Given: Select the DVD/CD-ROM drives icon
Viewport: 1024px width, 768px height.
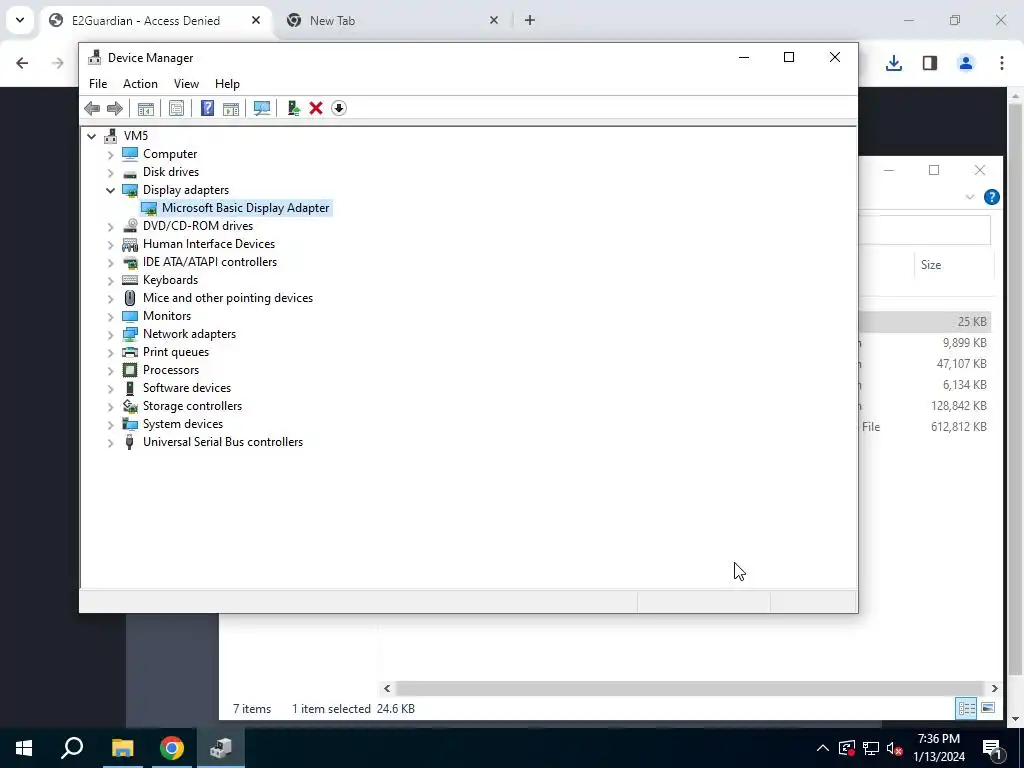Looking at the screenshot, I should [x=130, y=226].
